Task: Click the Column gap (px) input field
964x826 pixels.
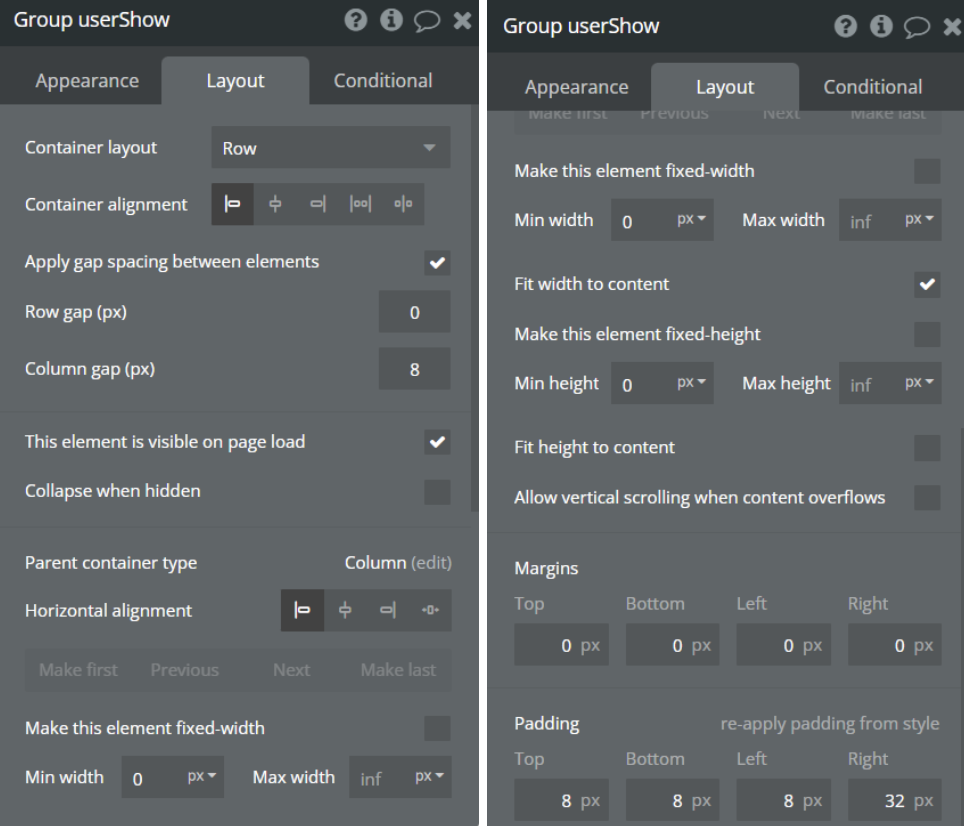Action: pyautogui.click(x=414, y=370)
